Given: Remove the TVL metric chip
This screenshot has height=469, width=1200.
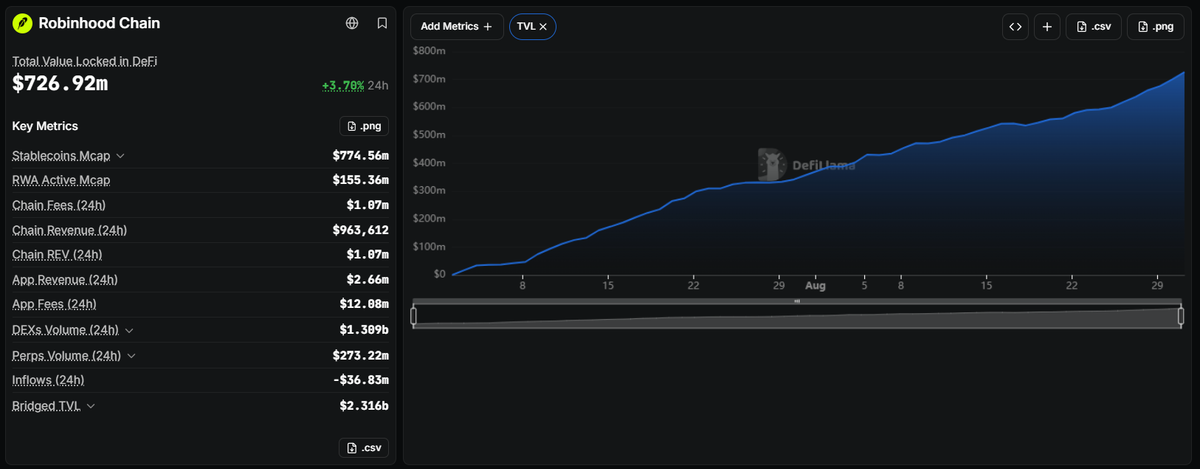Looking at the screenshot, I should coord(543,27).
